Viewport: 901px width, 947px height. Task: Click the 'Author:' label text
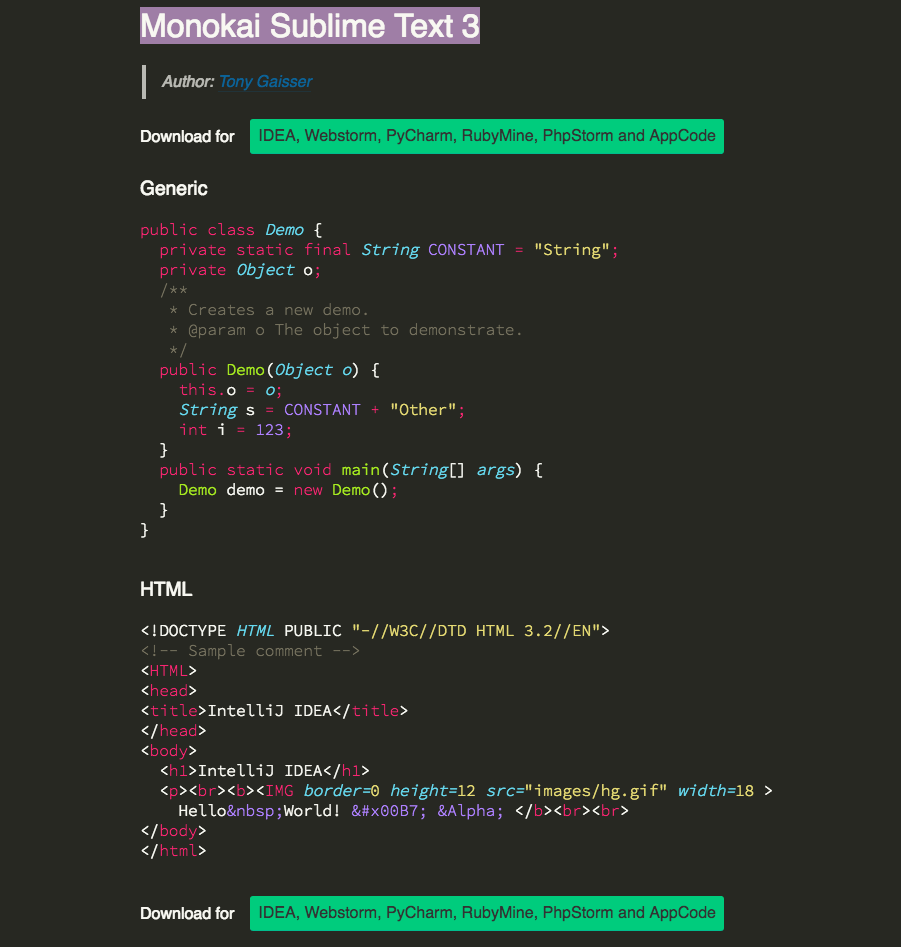pyautogui.click(x=188, y=82)
